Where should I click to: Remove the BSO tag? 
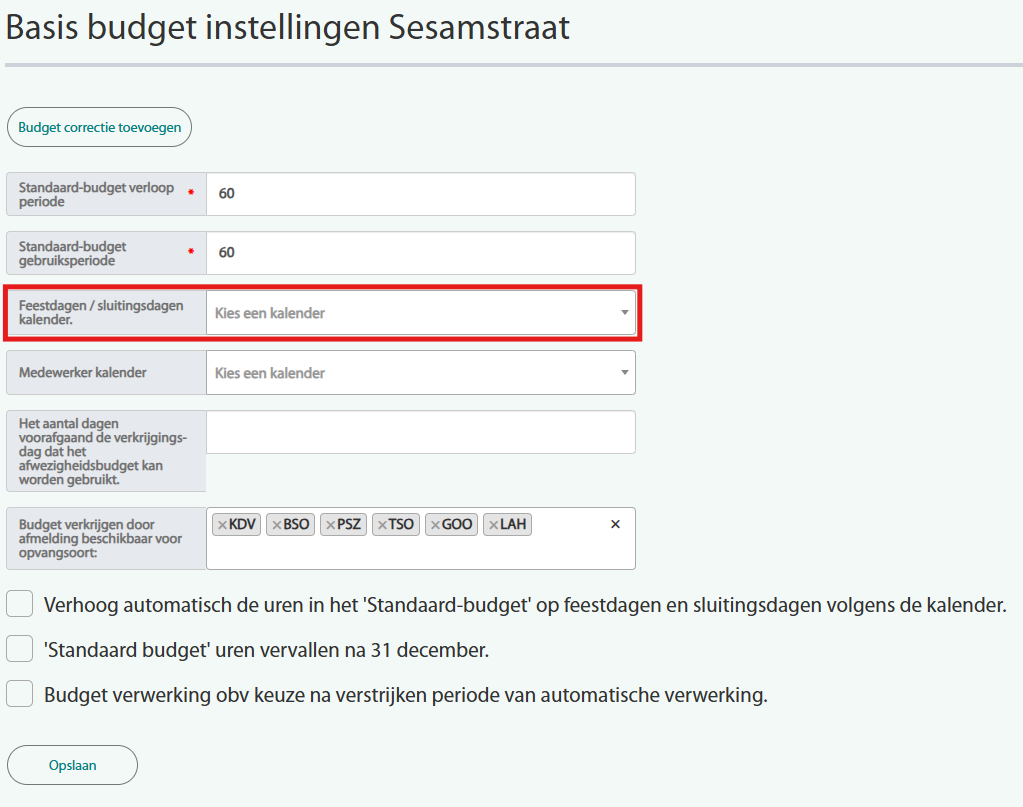pos(277,525)
